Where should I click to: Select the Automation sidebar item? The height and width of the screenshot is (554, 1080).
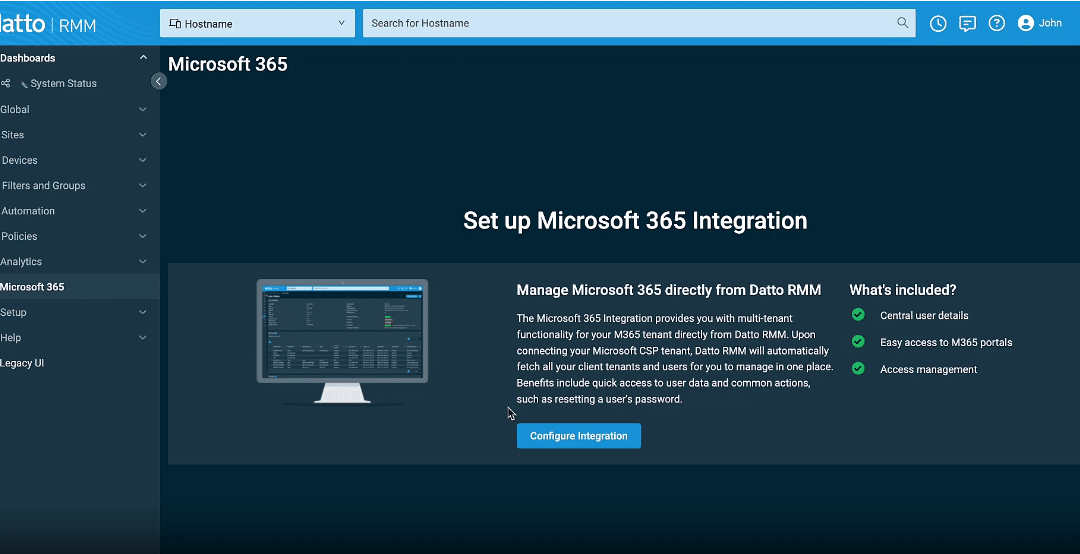tap(28, 211)
